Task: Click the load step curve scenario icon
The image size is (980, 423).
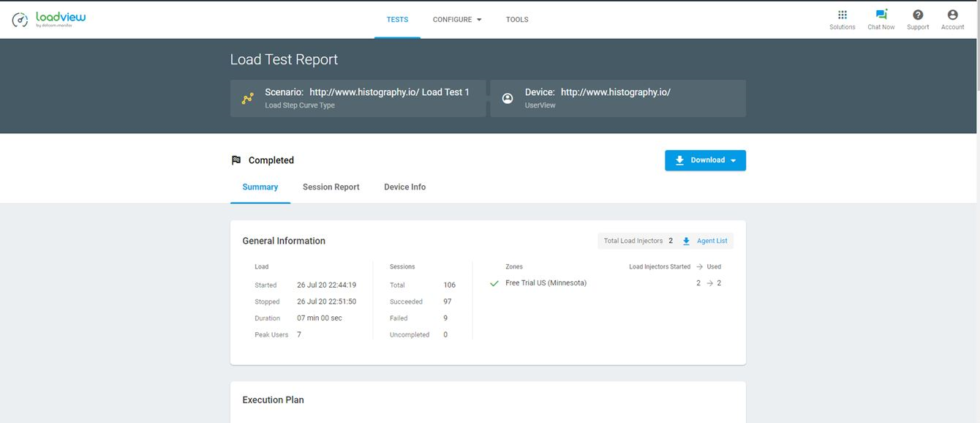Action: (248, 98)
